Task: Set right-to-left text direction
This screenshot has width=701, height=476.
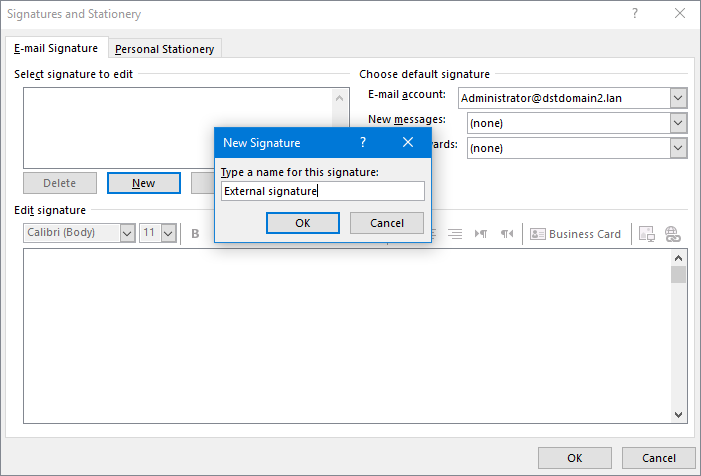Action: 507,234
